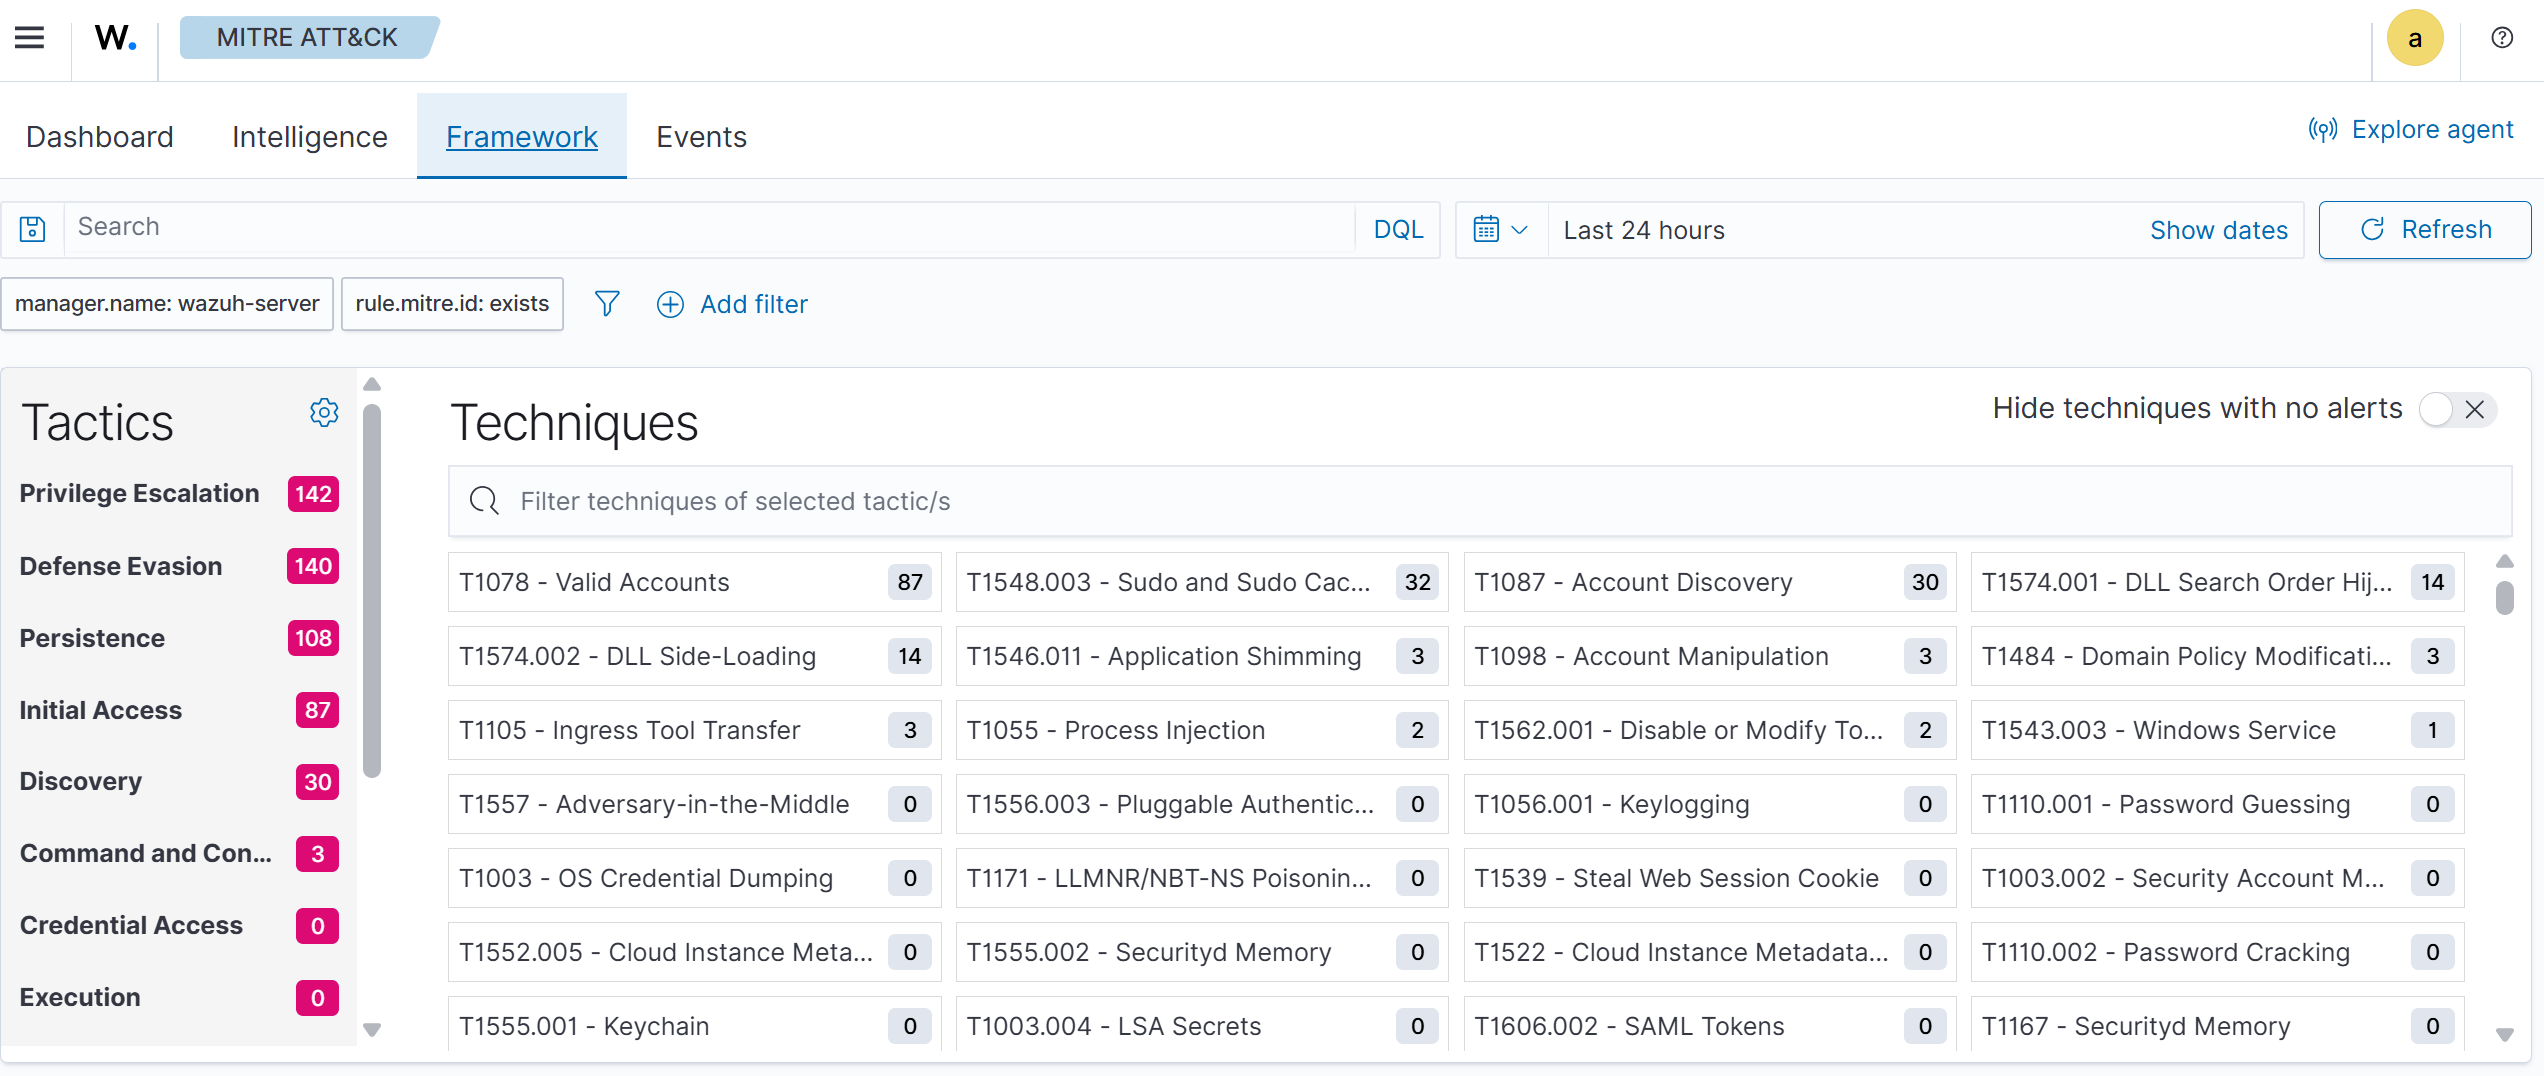Open the user avatar 'a' menu
This screenshot has height=1076, width=2544.
(2415, 38)
